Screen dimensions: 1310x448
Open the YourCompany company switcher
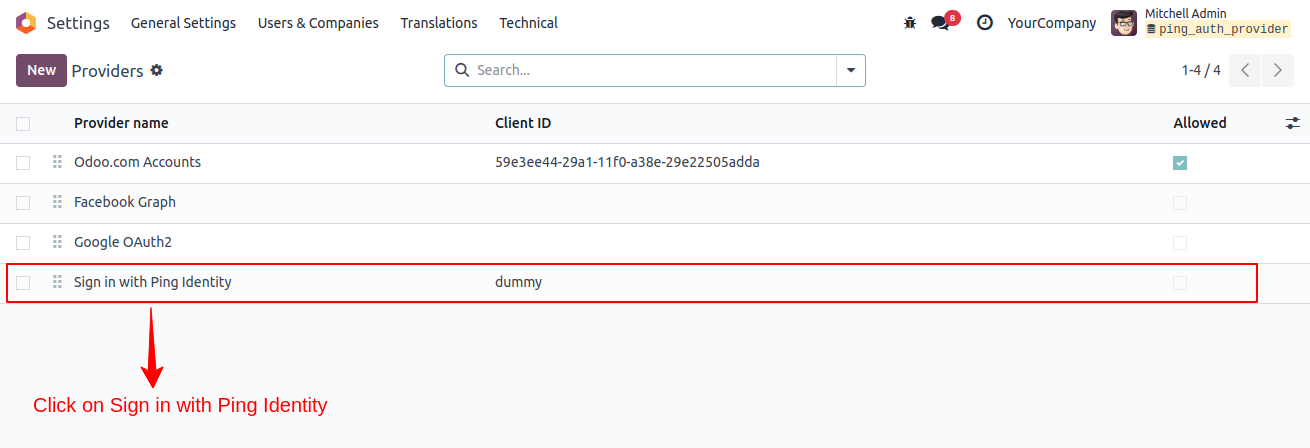point(1052,23)
